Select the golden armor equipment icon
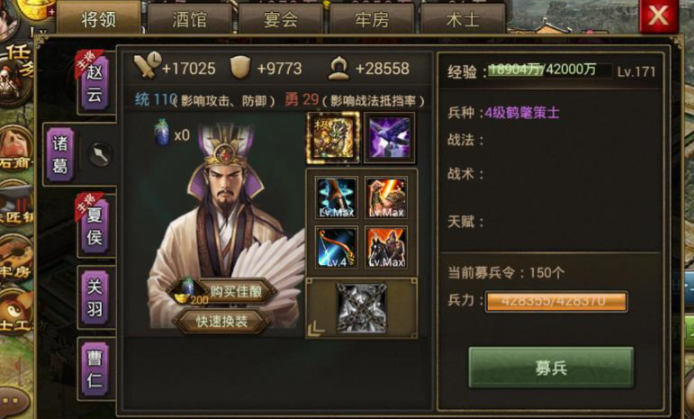This screenshot has width=694, height=419. pos(333,138)
